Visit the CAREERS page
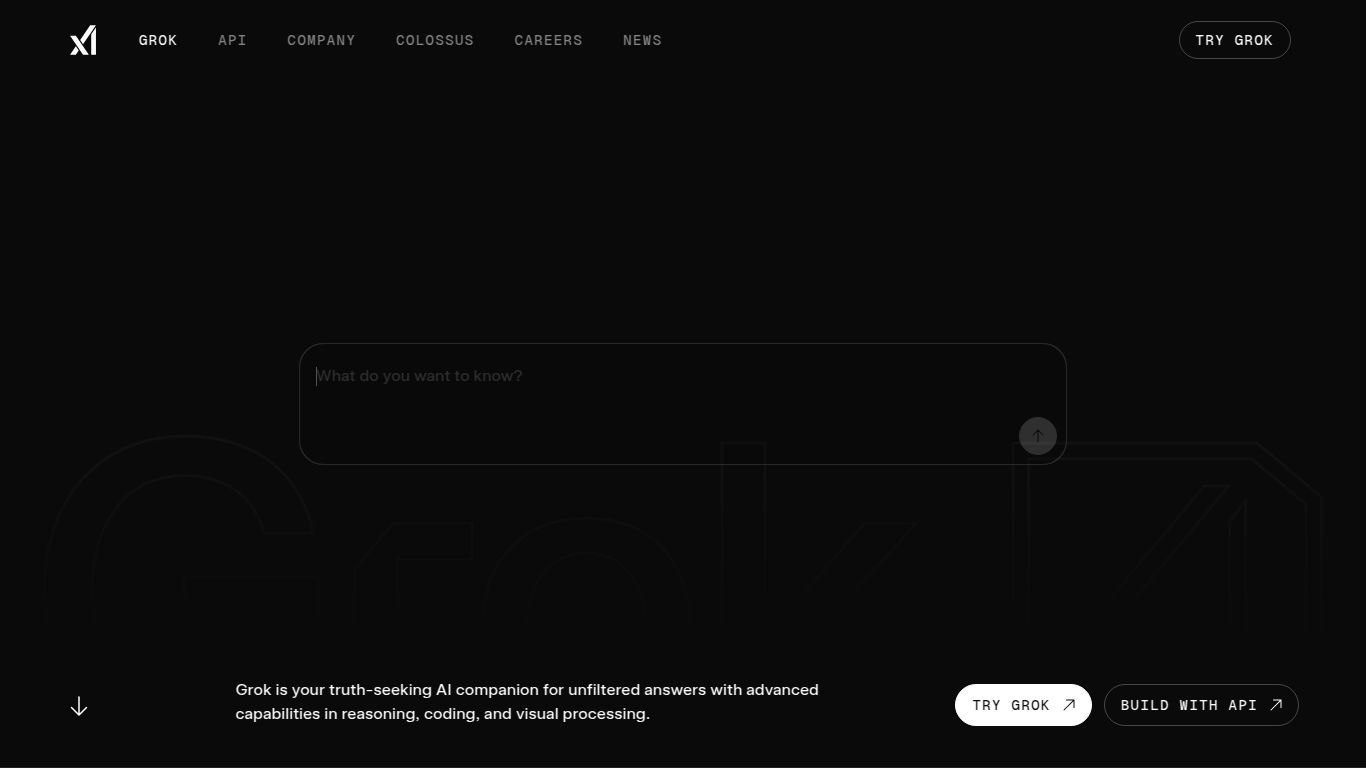This screenshot has height=768, width=1366. [548, 40]
